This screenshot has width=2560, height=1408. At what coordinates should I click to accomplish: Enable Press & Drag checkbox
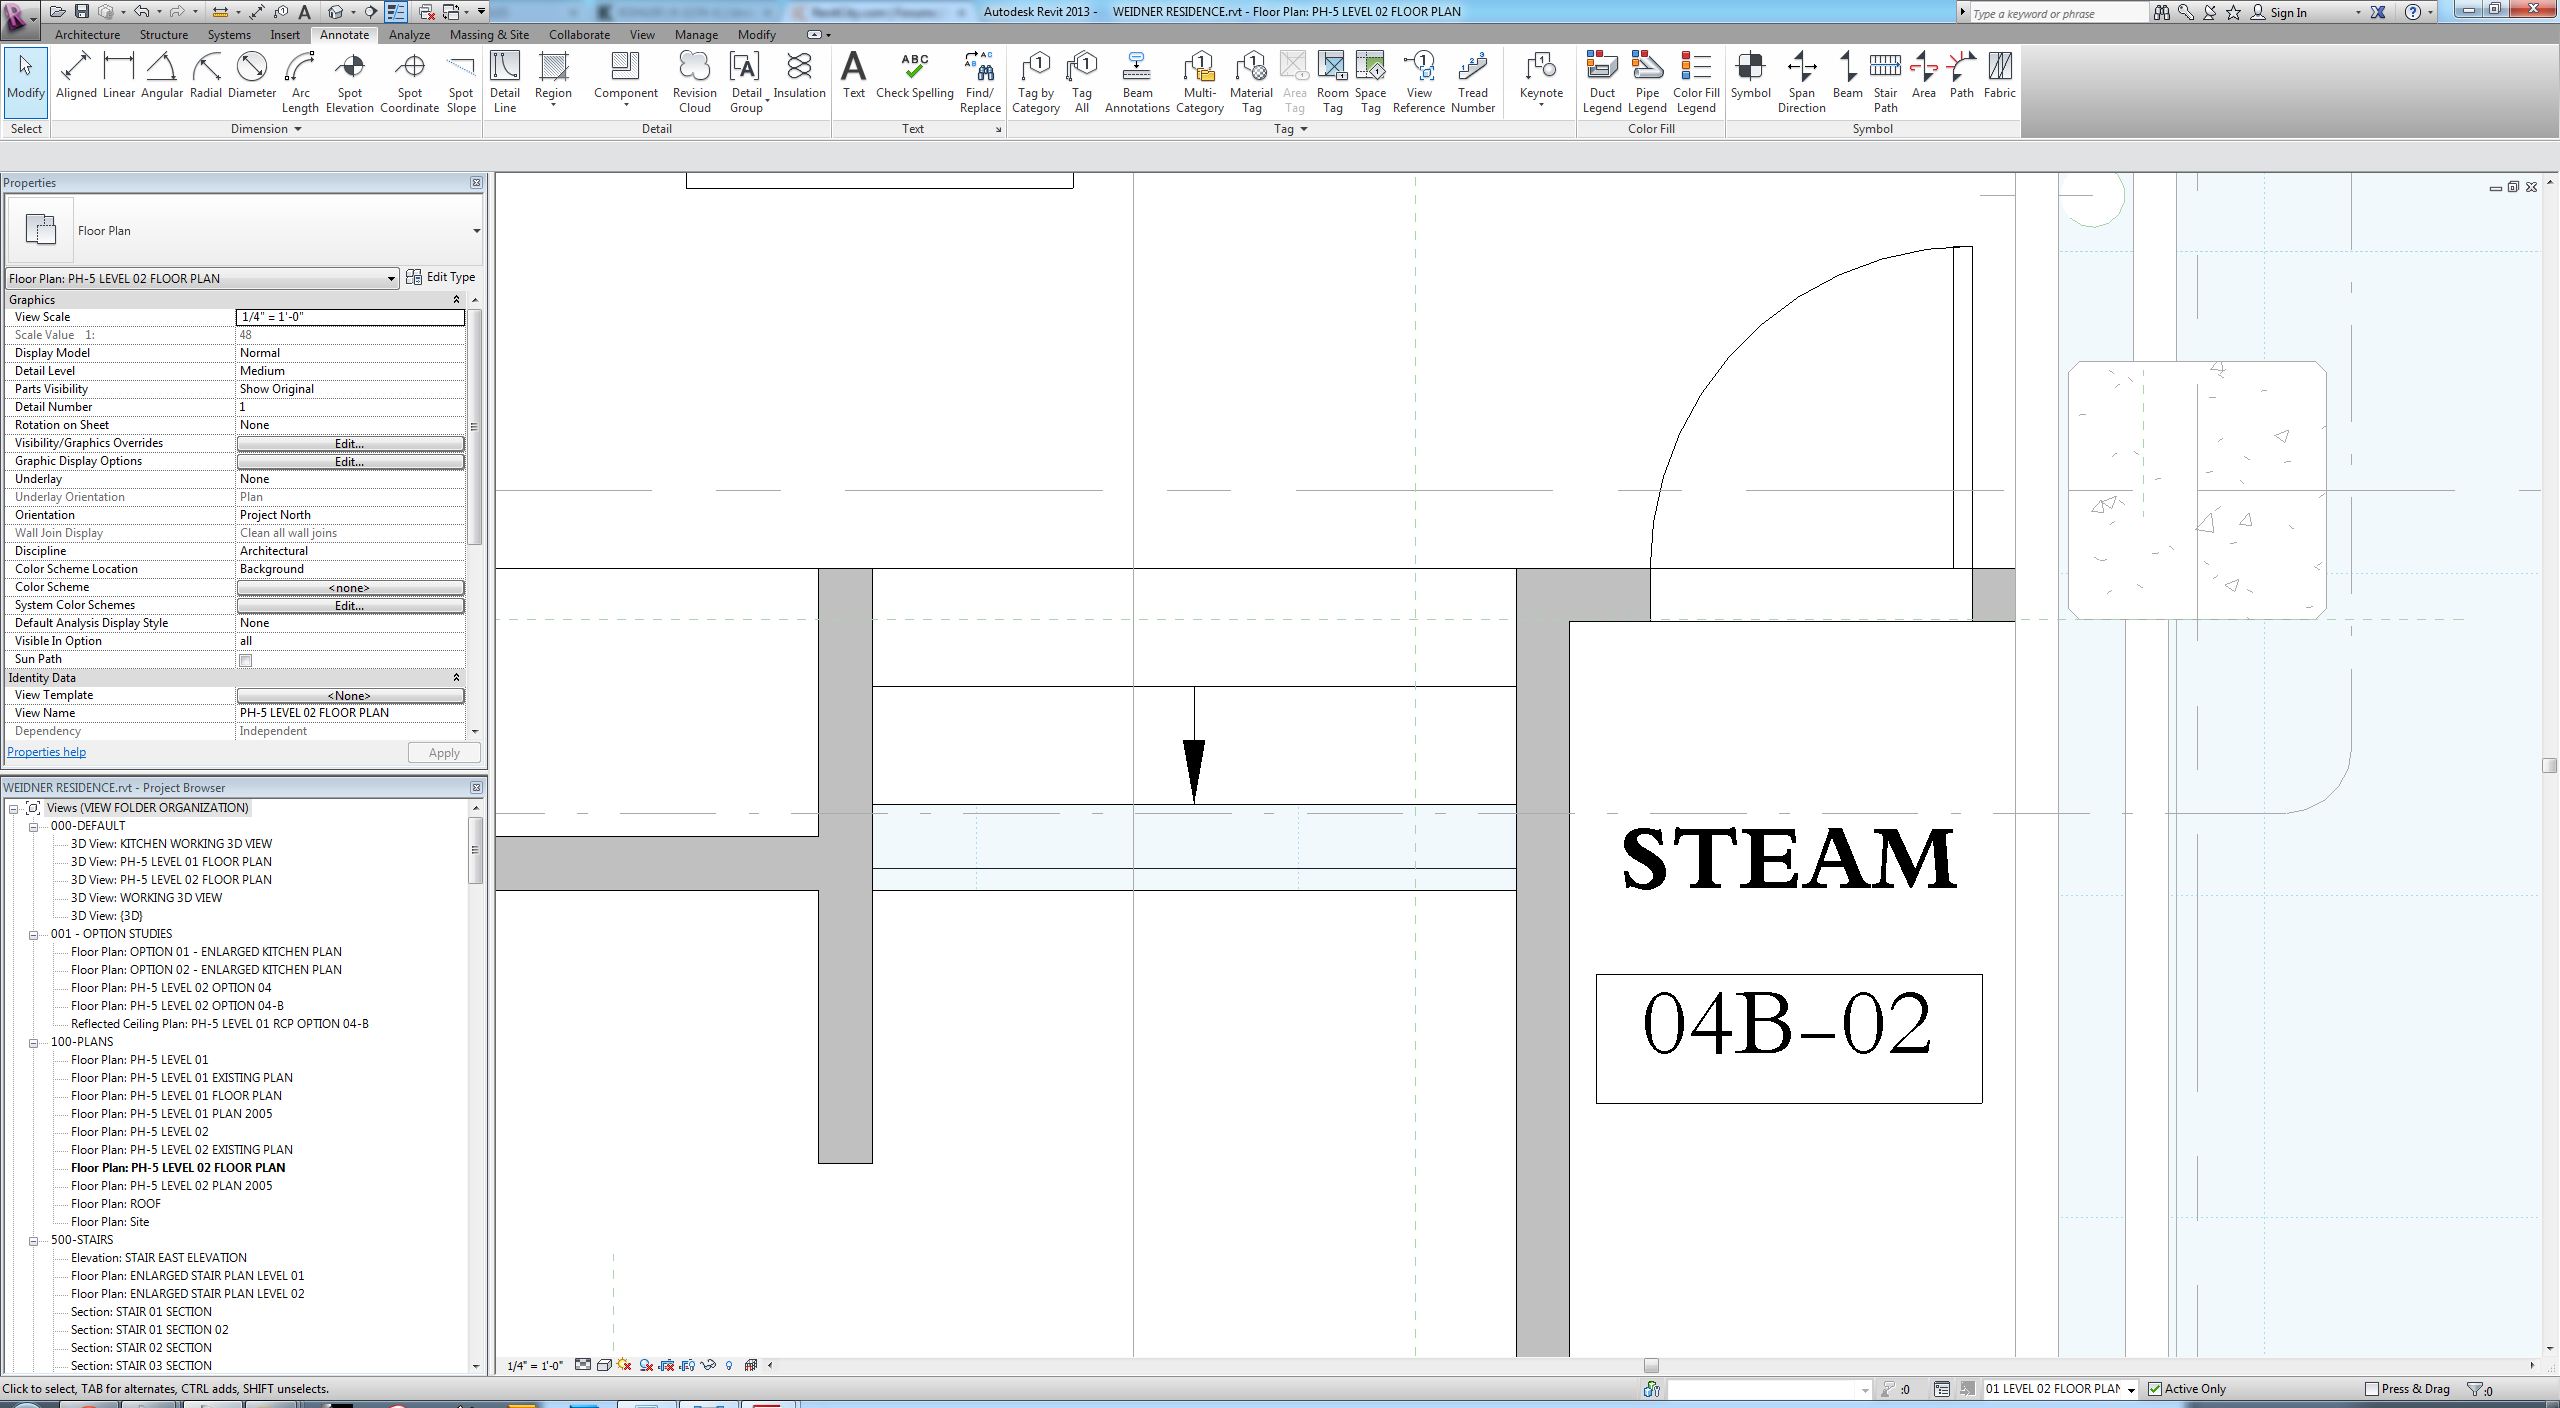click(2371, 1389)
